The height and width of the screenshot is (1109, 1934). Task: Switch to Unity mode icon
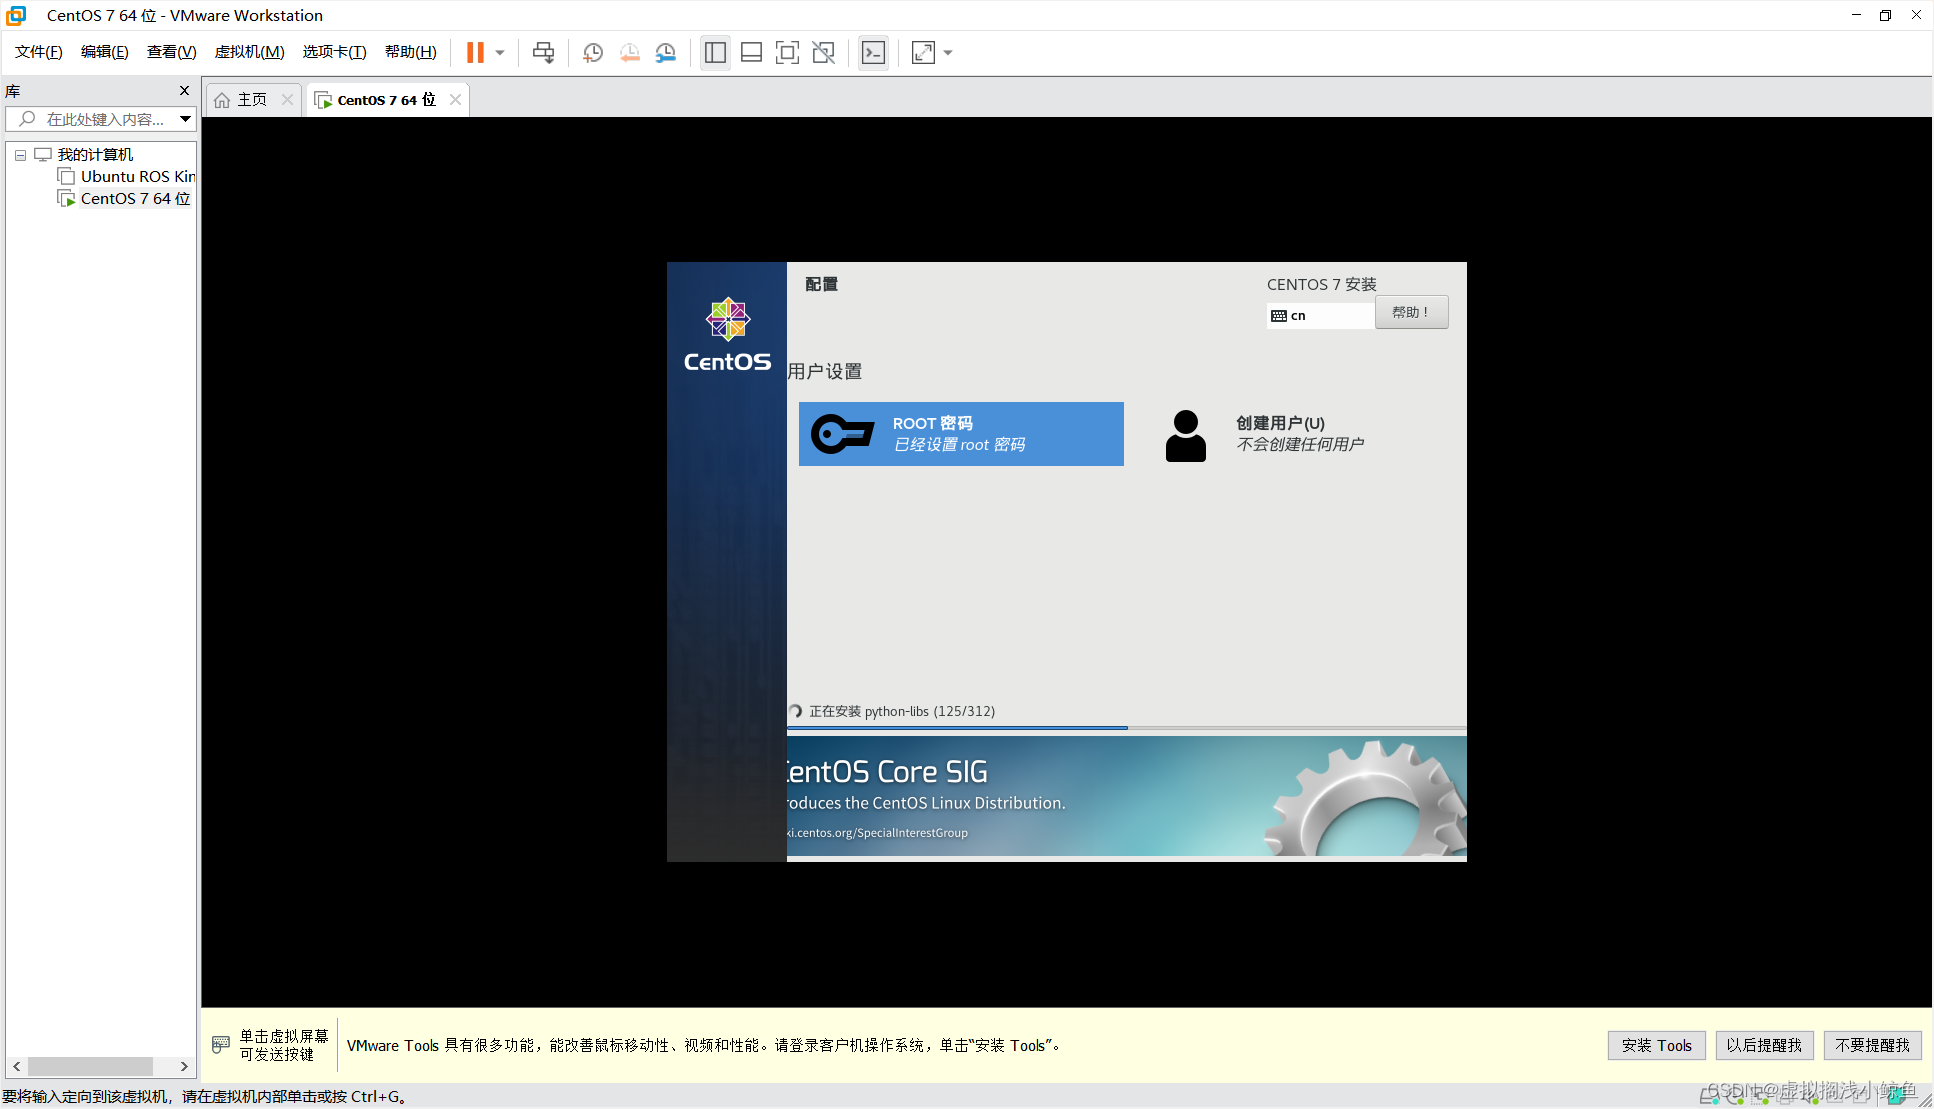[823, 53]
